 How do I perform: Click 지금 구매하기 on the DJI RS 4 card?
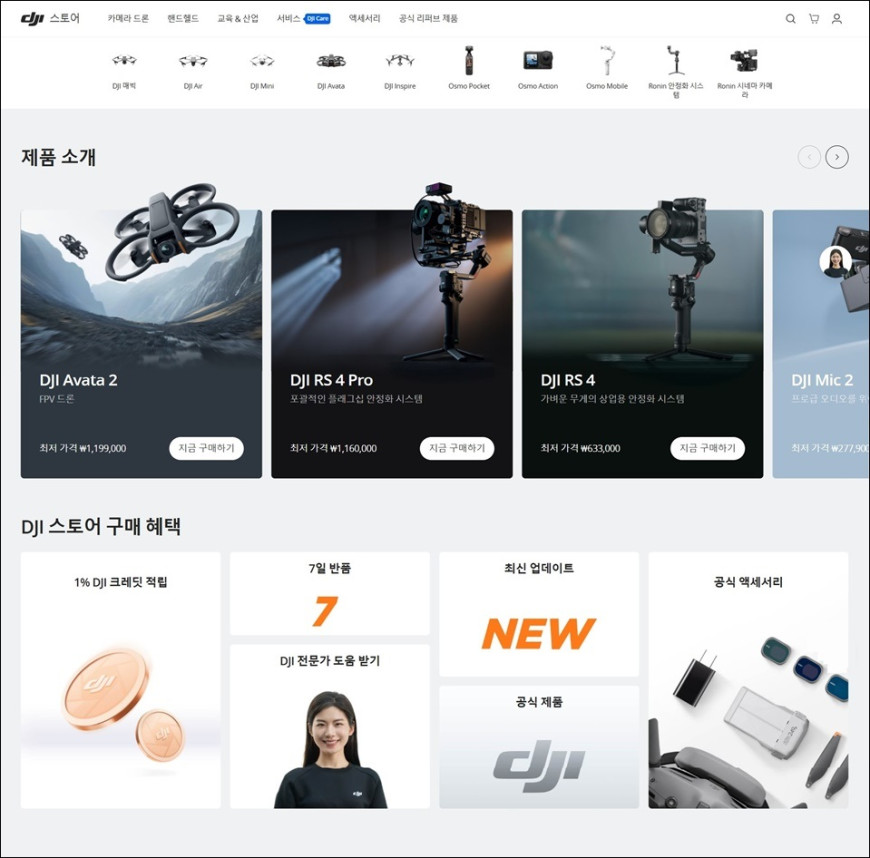click(x=707, y=448)
